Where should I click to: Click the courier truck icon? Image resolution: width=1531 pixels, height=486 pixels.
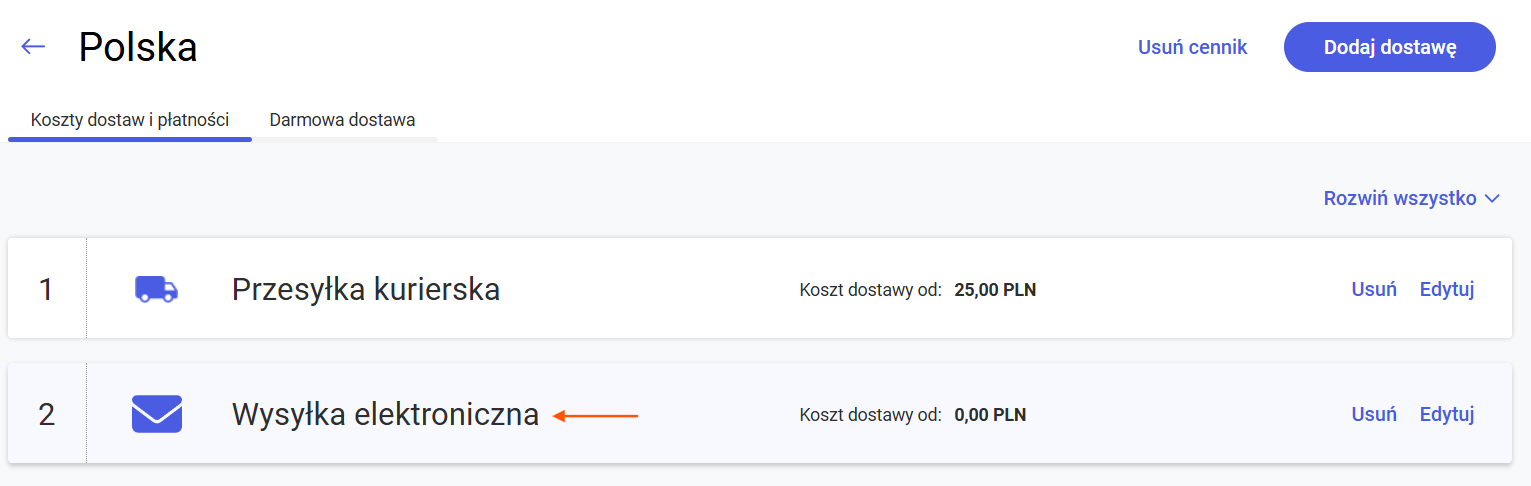(157, 290)
